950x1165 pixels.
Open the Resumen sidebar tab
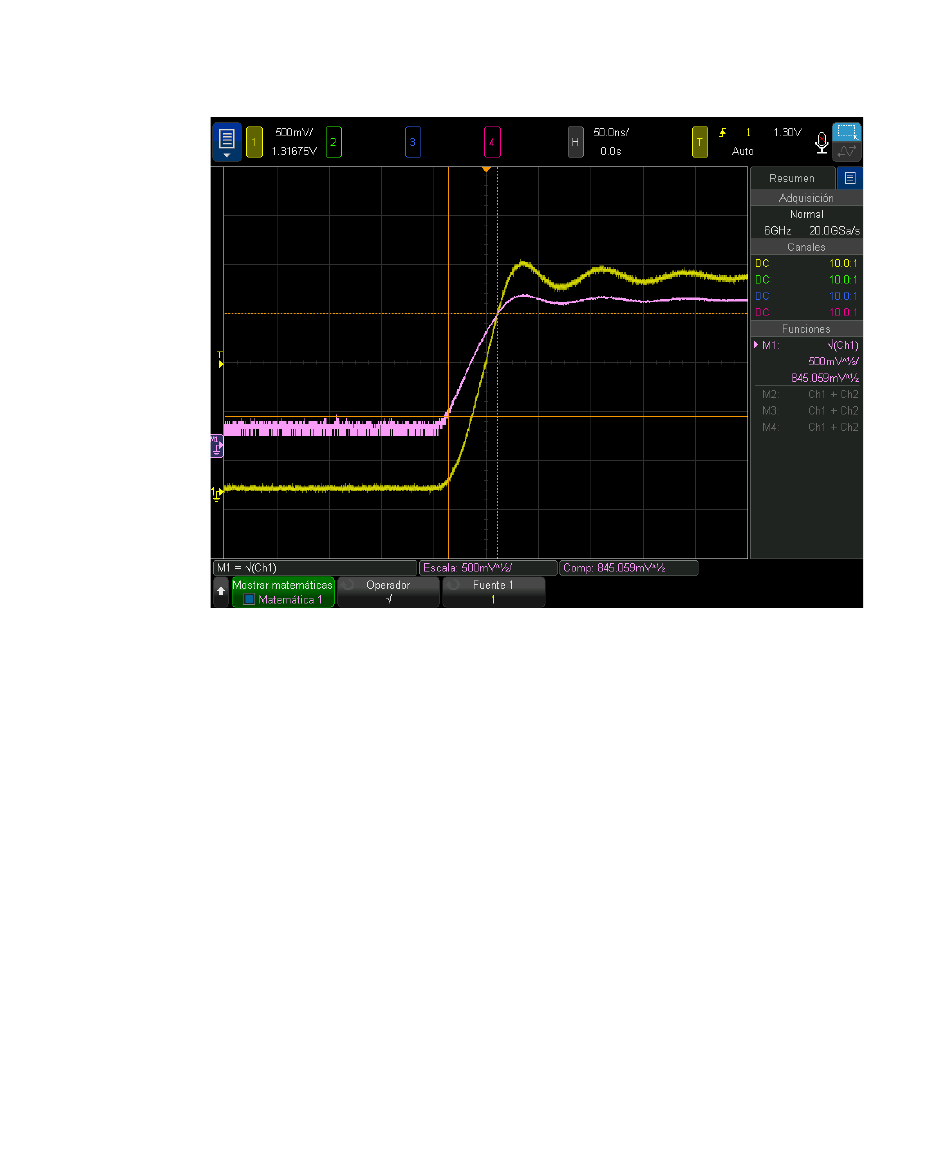click(792, 178)
